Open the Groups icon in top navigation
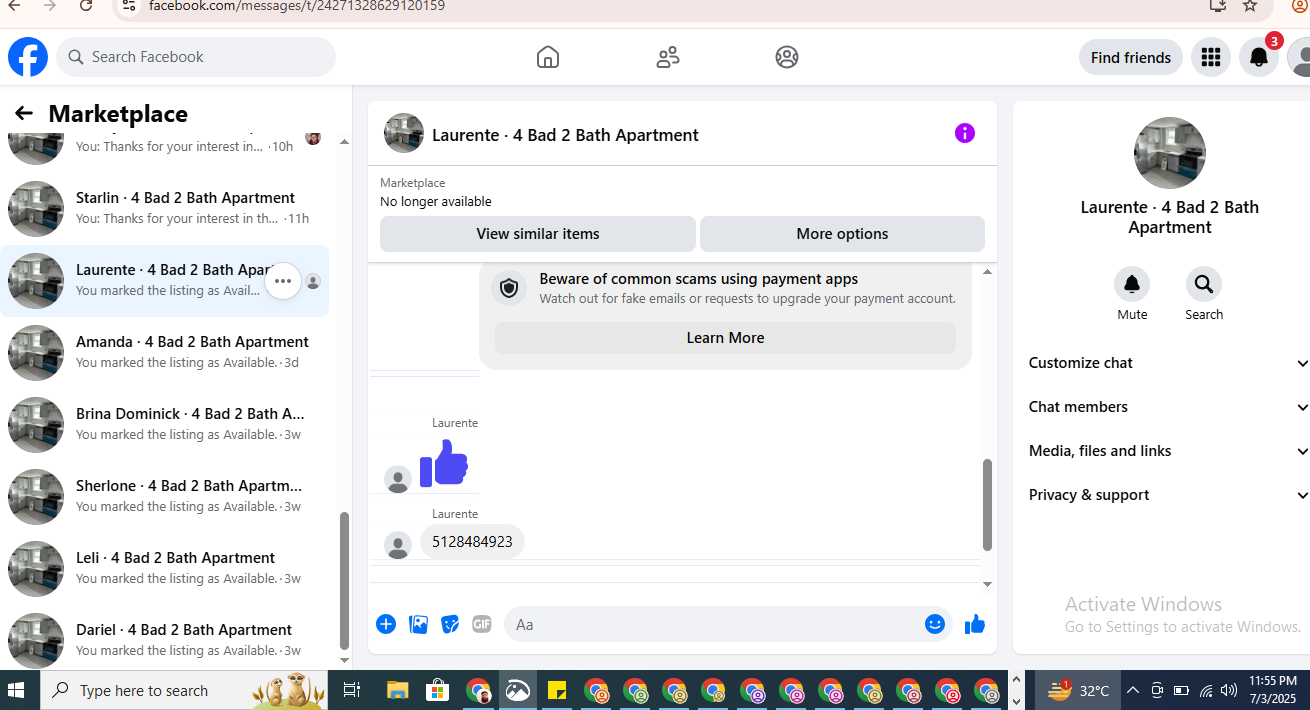 (x=787, y=57)
